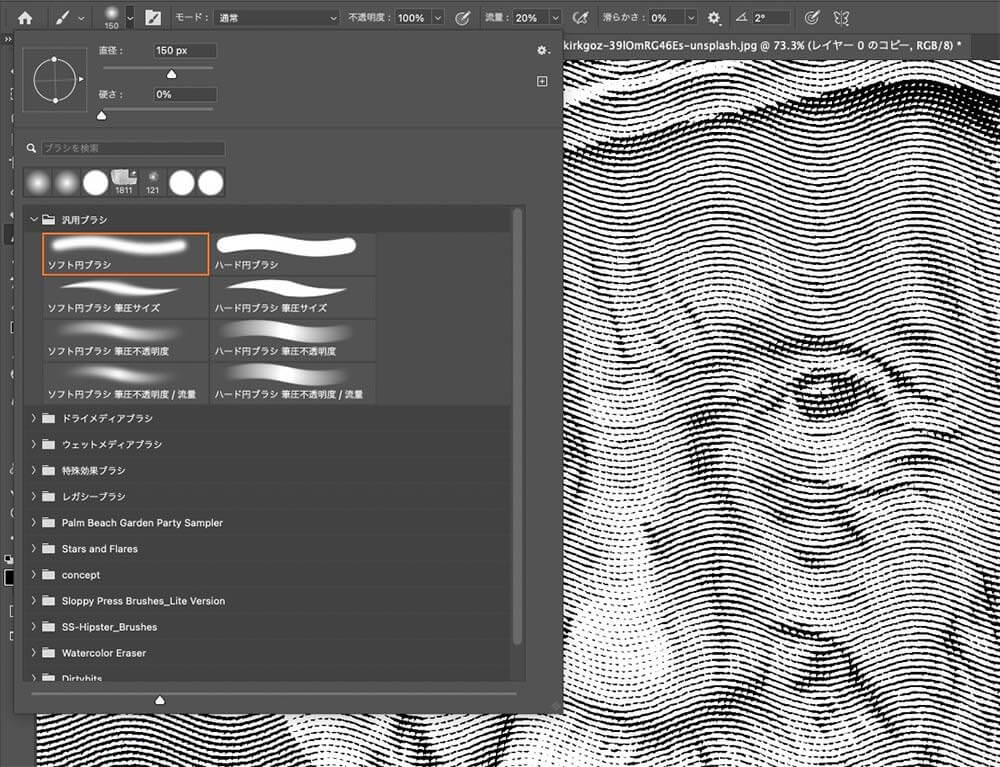Screen dimensions: 1000x767
Task: Click the 不透明度 100% value field
Action: pyautogui.click(x=413, y=18)
